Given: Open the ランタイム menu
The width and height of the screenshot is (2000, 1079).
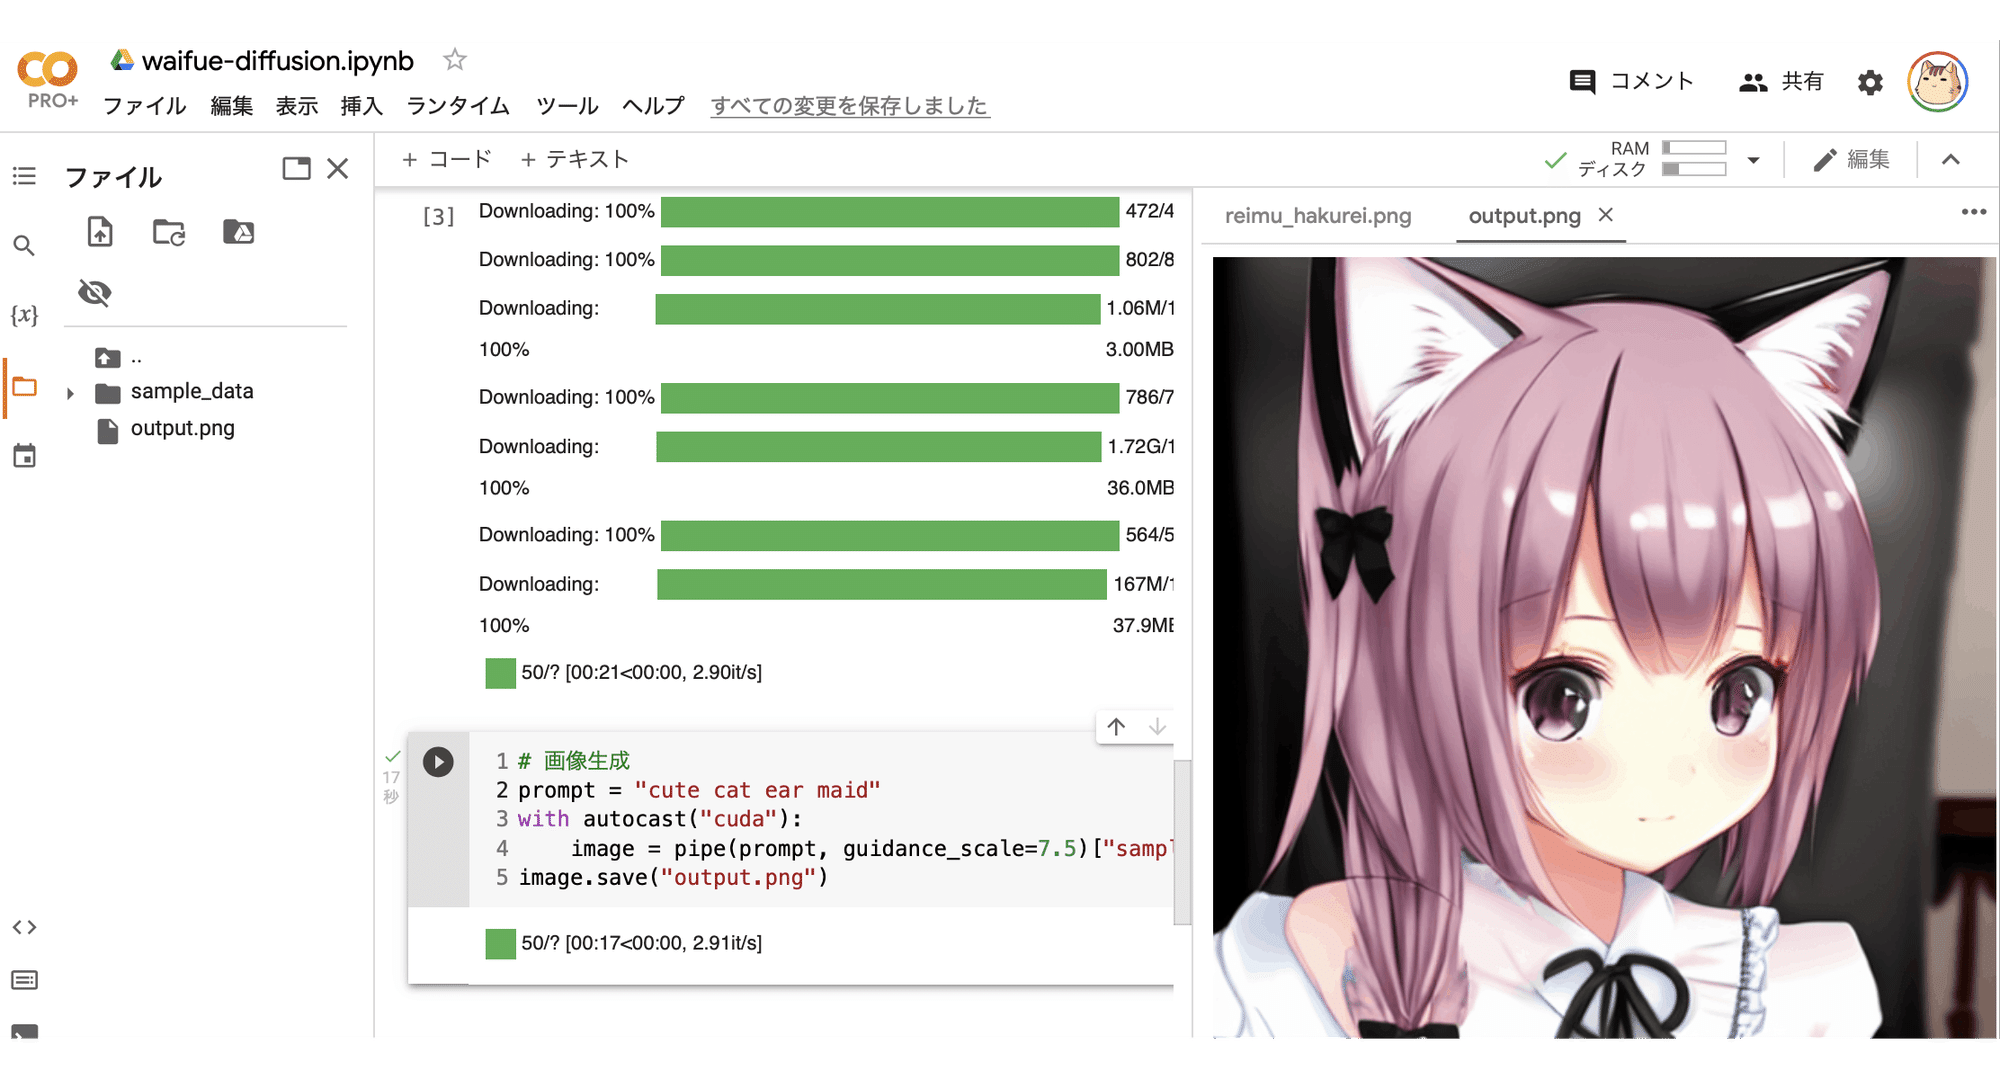Looking at the screenshot, I should click(456, 106).
